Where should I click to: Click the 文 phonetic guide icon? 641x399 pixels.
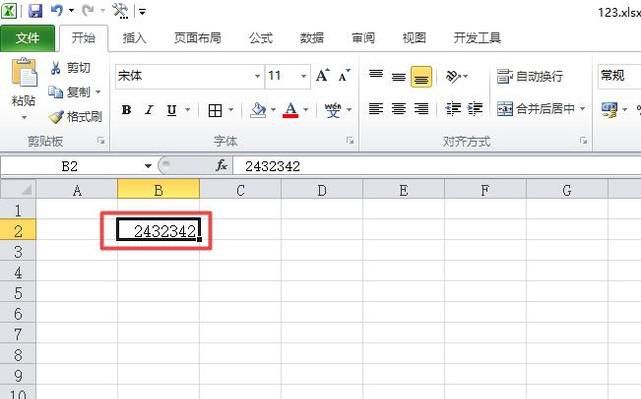coord(333,110)
